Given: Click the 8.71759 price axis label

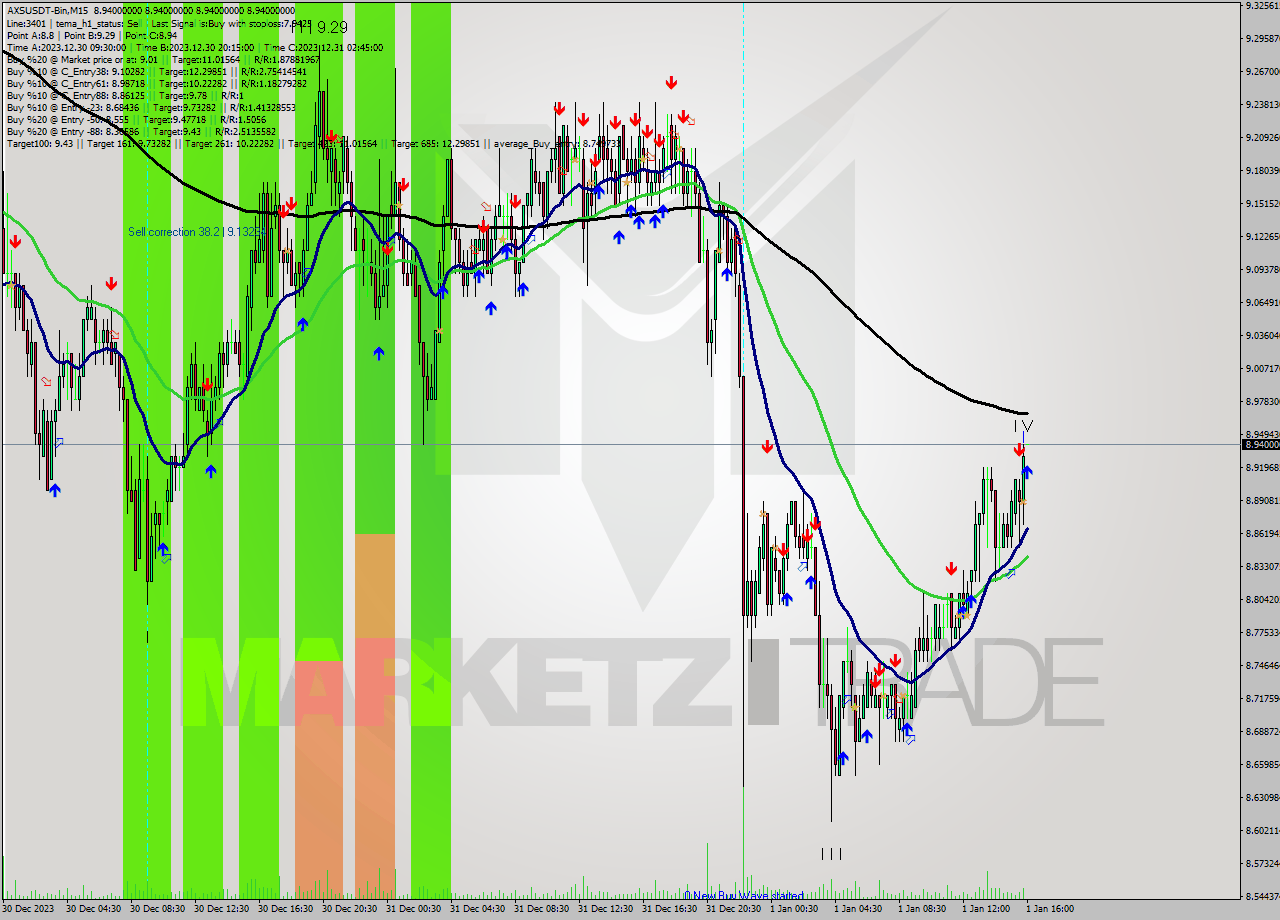Looking at the screenshot, I should [1262, 699].
